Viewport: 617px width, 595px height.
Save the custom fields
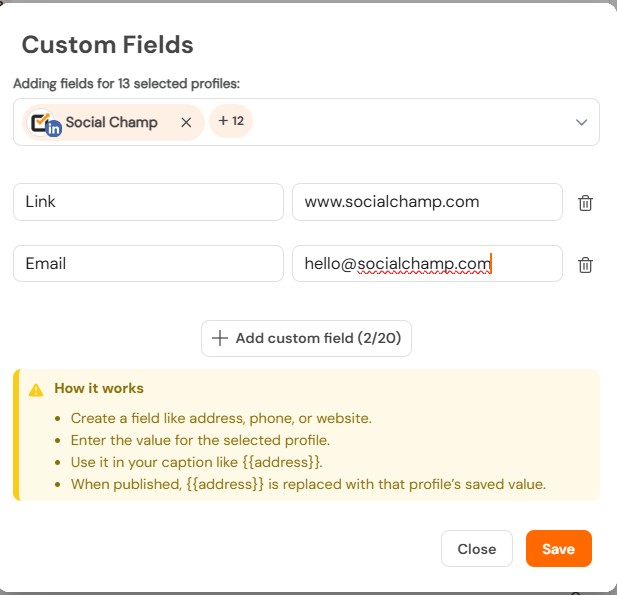click(x=558, y=549)
